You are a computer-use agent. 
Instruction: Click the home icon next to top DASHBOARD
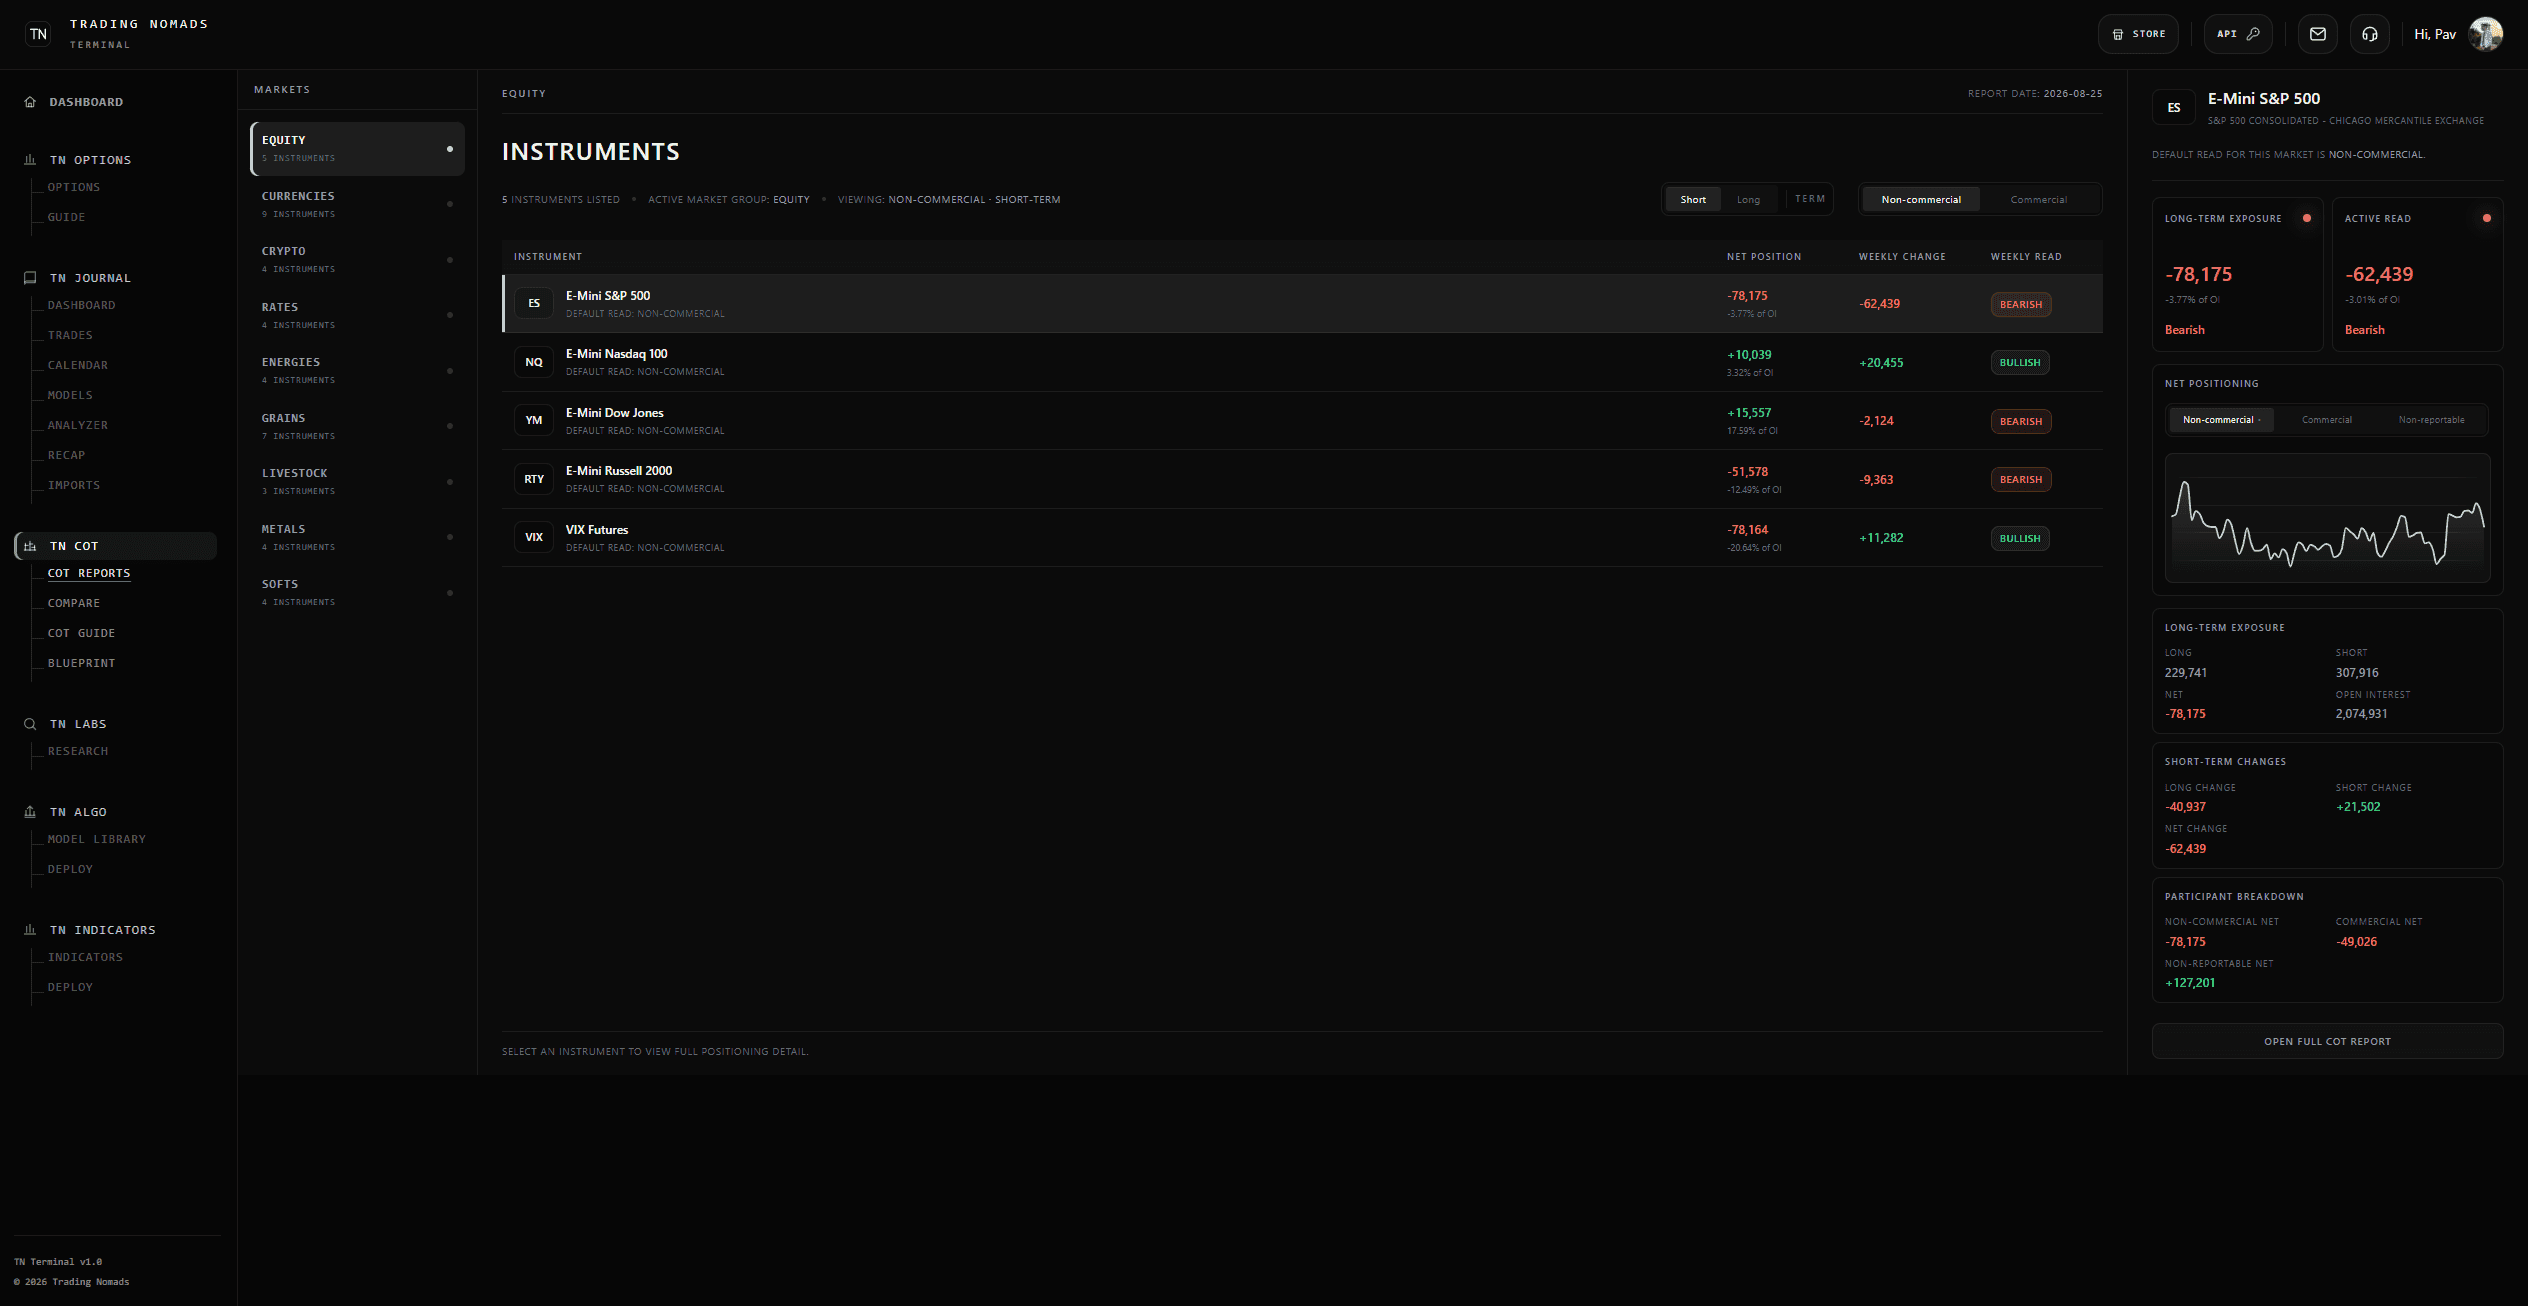point(30,102)
